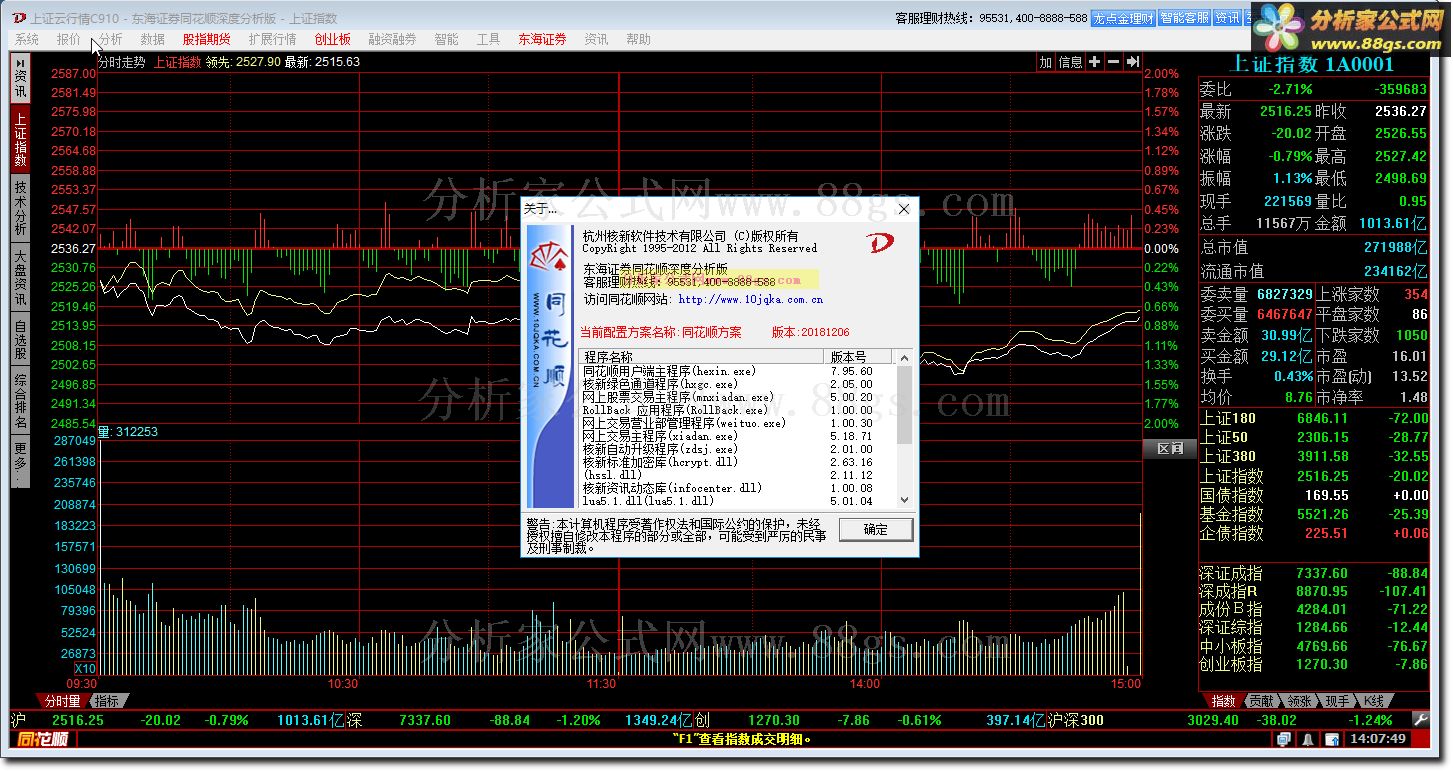1453x771 pixels.
Task: Click the 加 button above the chart
Action: point(1046,62)
